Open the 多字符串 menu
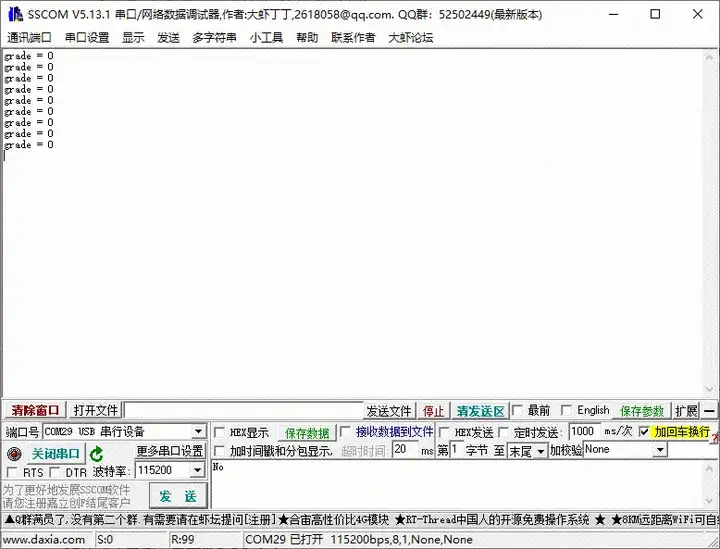The height and width of the screenshot is (549, 720). coord(214,38)
